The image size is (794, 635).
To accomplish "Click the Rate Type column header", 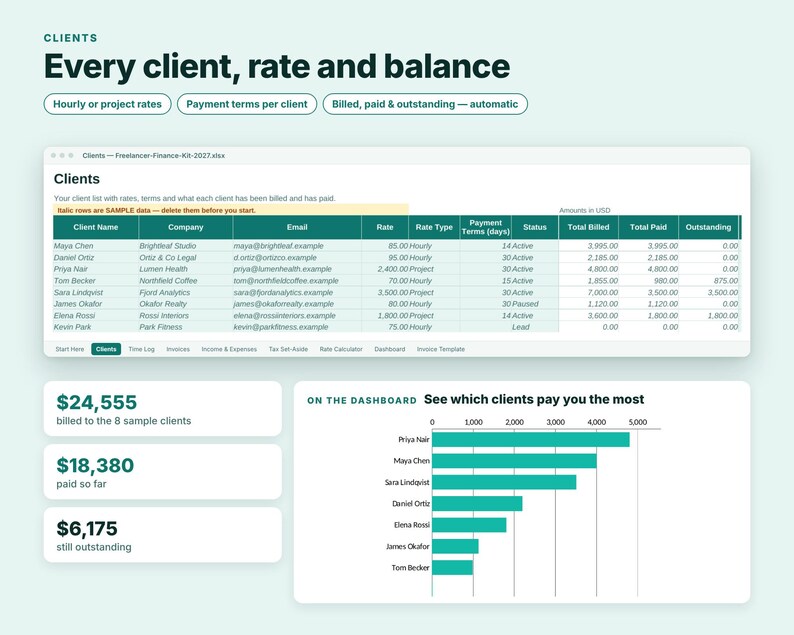I will coord(434,227).
